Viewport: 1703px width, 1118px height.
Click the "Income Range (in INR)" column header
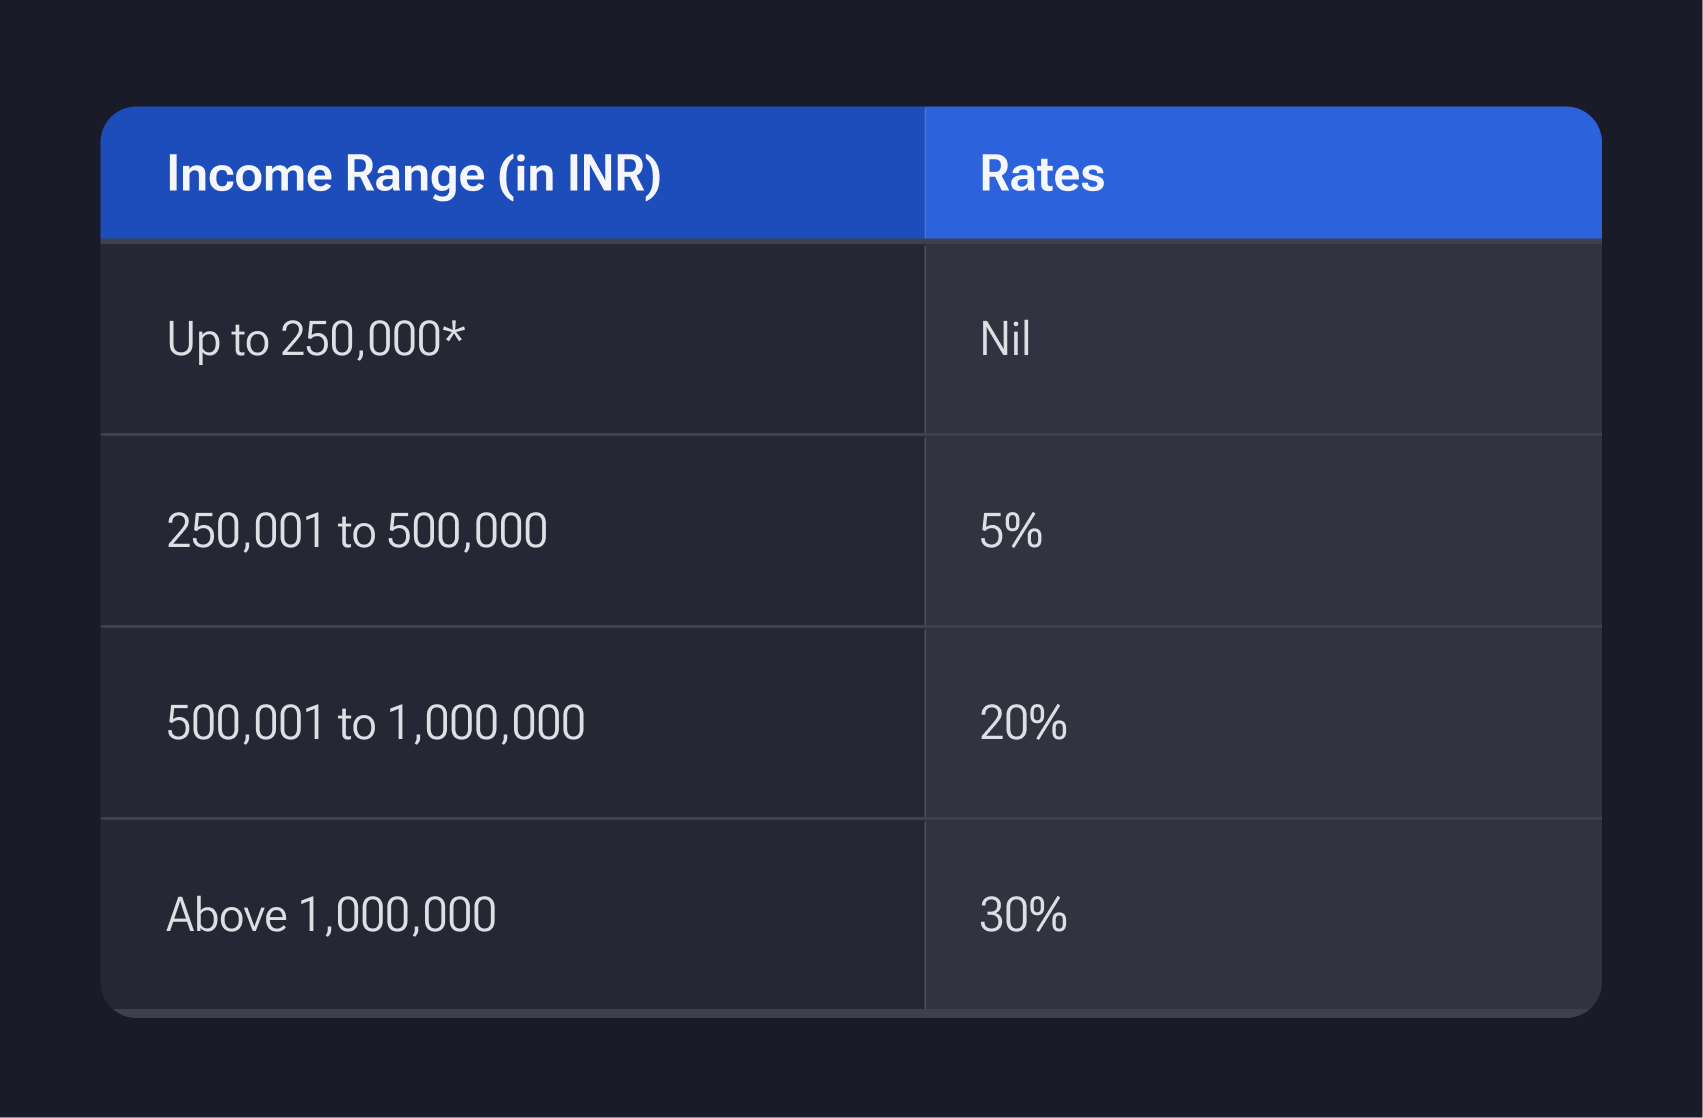tap(413, 174)
